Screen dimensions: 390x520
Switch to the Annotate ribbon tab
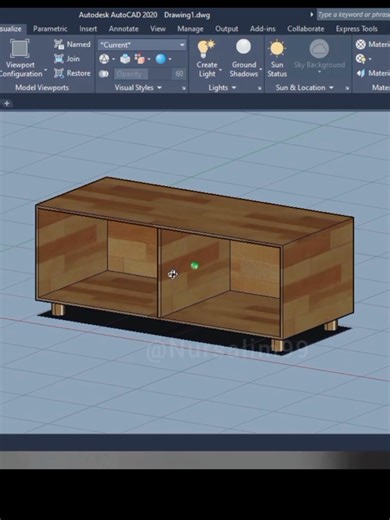tap(124, 29)
